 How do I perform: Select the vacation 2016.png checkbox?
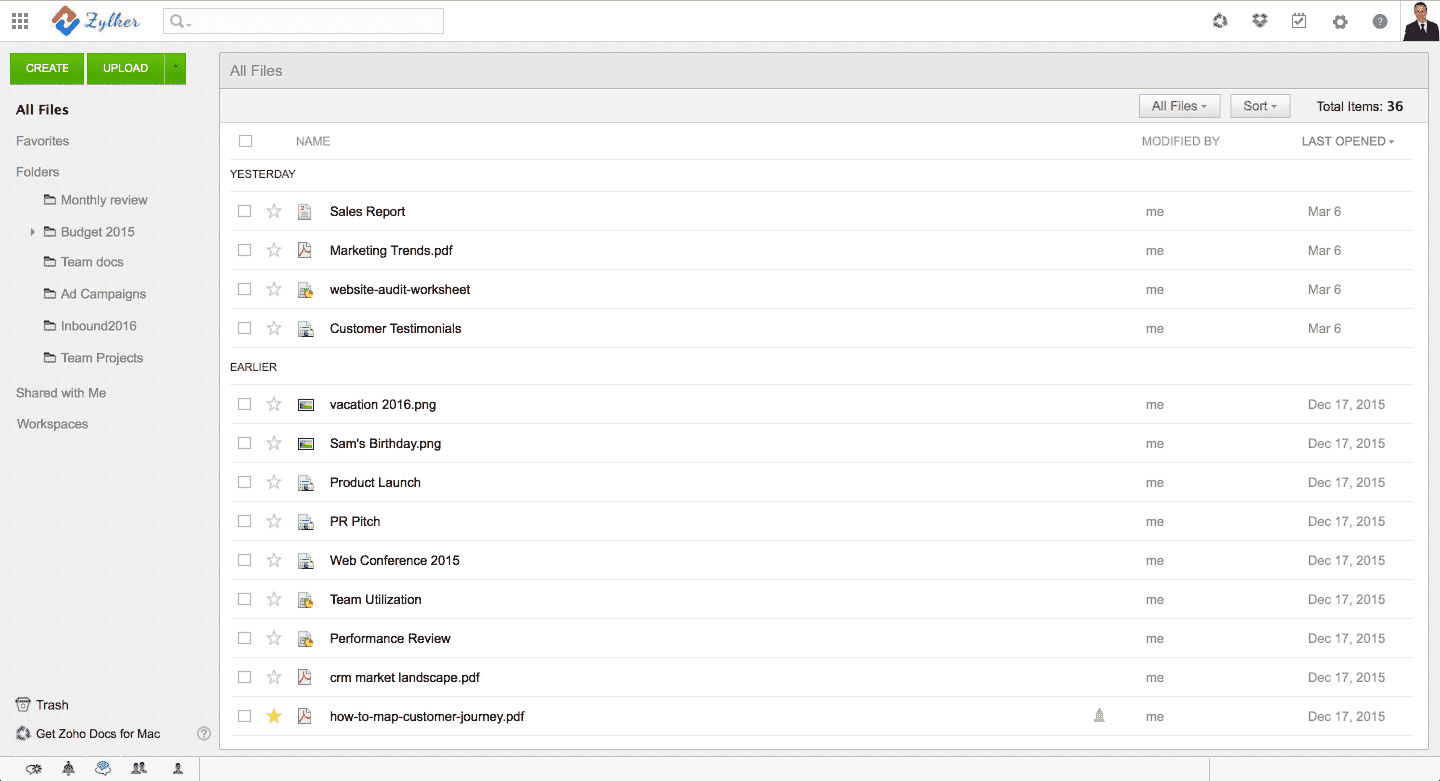coord(244,404)
